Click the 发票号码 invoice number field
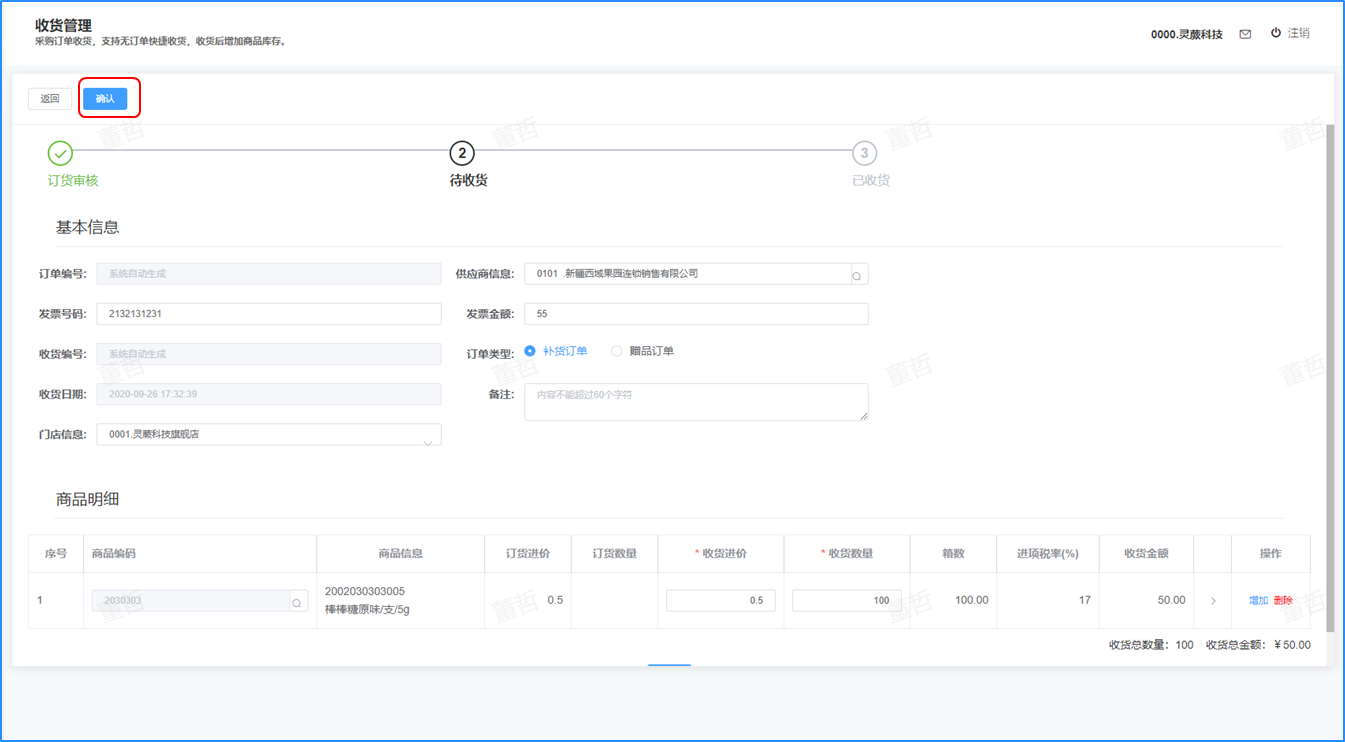 [x=268, y=314]
